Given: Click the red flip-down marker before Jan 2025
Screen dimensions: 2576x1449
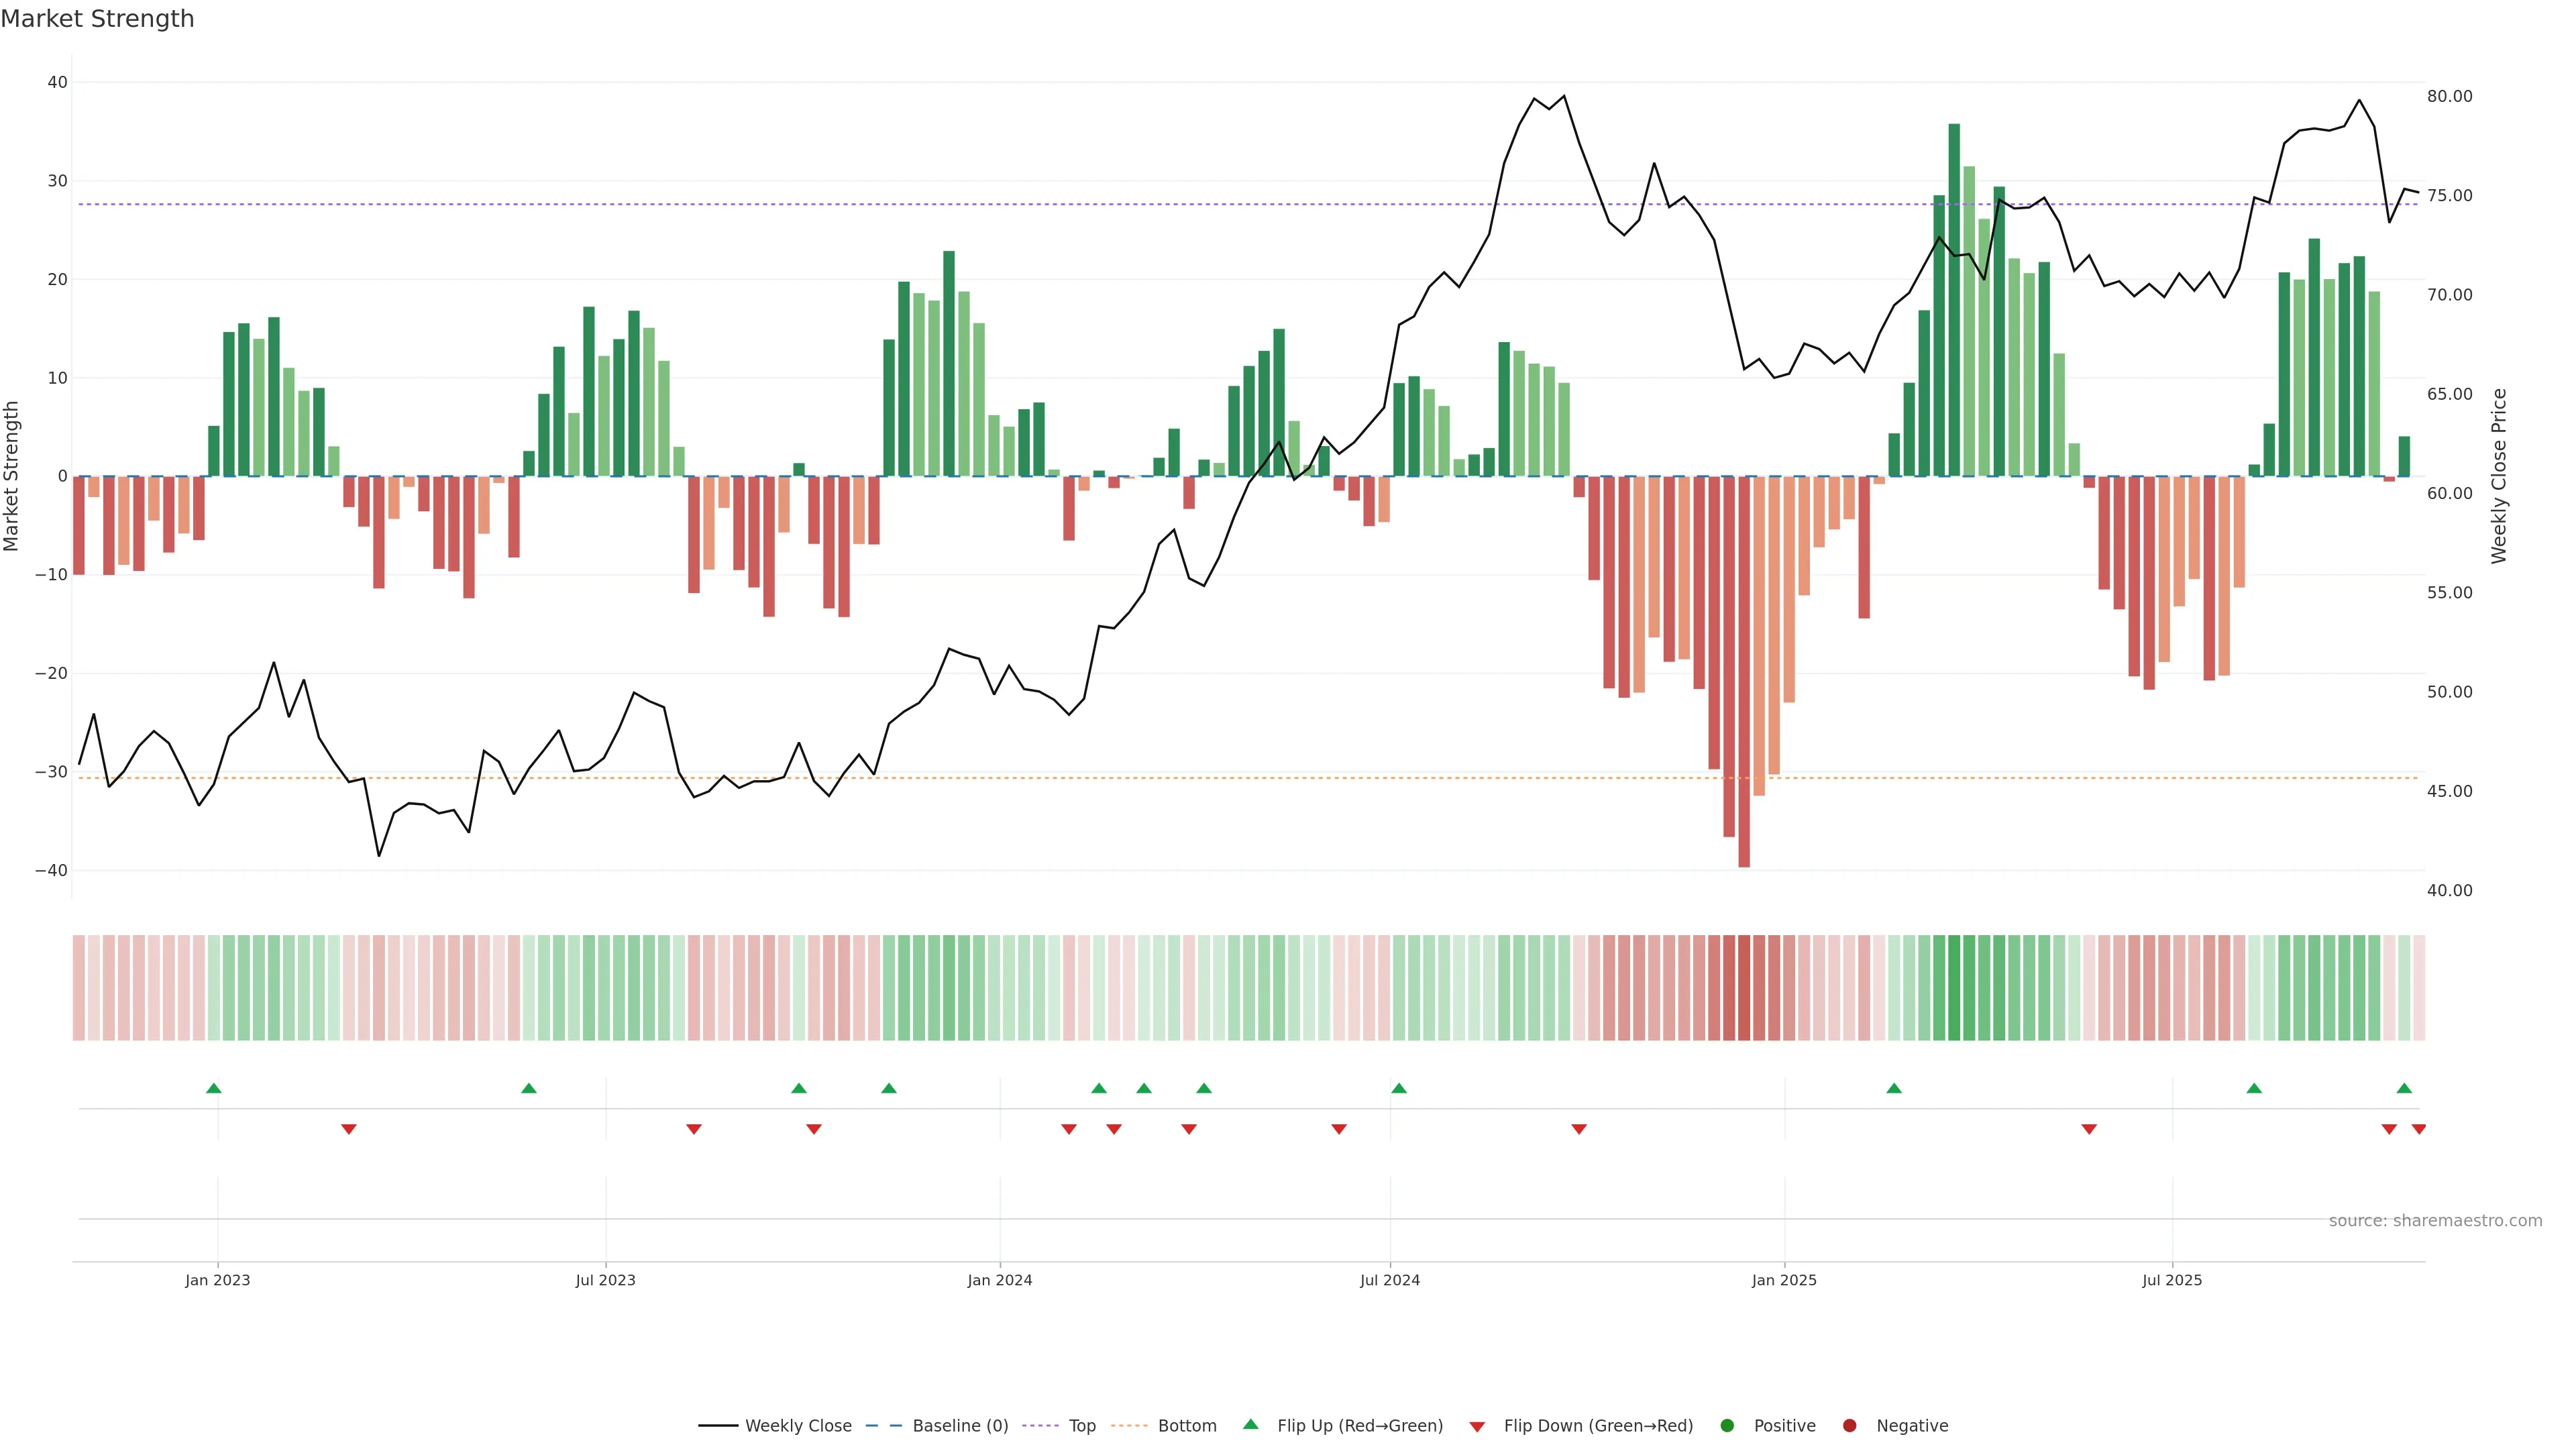Looking at the screenshot, I should pyautogui.click(x=1579, y=1129).
